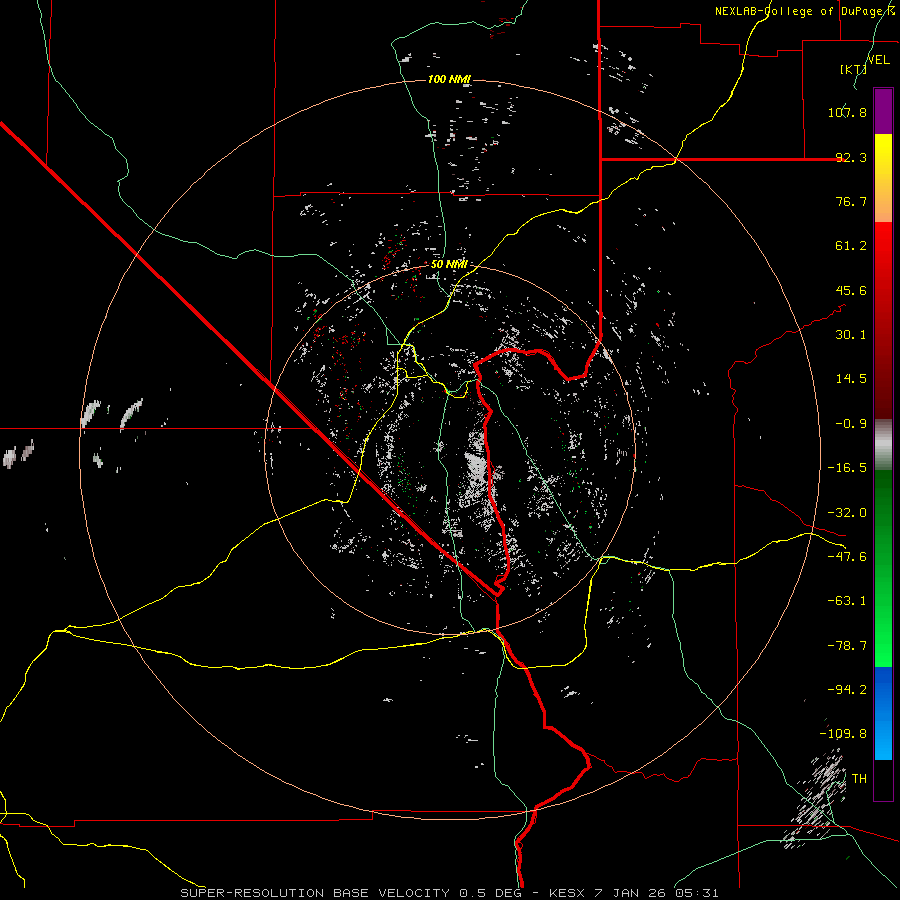The image size is (900, 900).
Task: Click the yellow-orange segment of the color bar
Action: pos(883,178)
